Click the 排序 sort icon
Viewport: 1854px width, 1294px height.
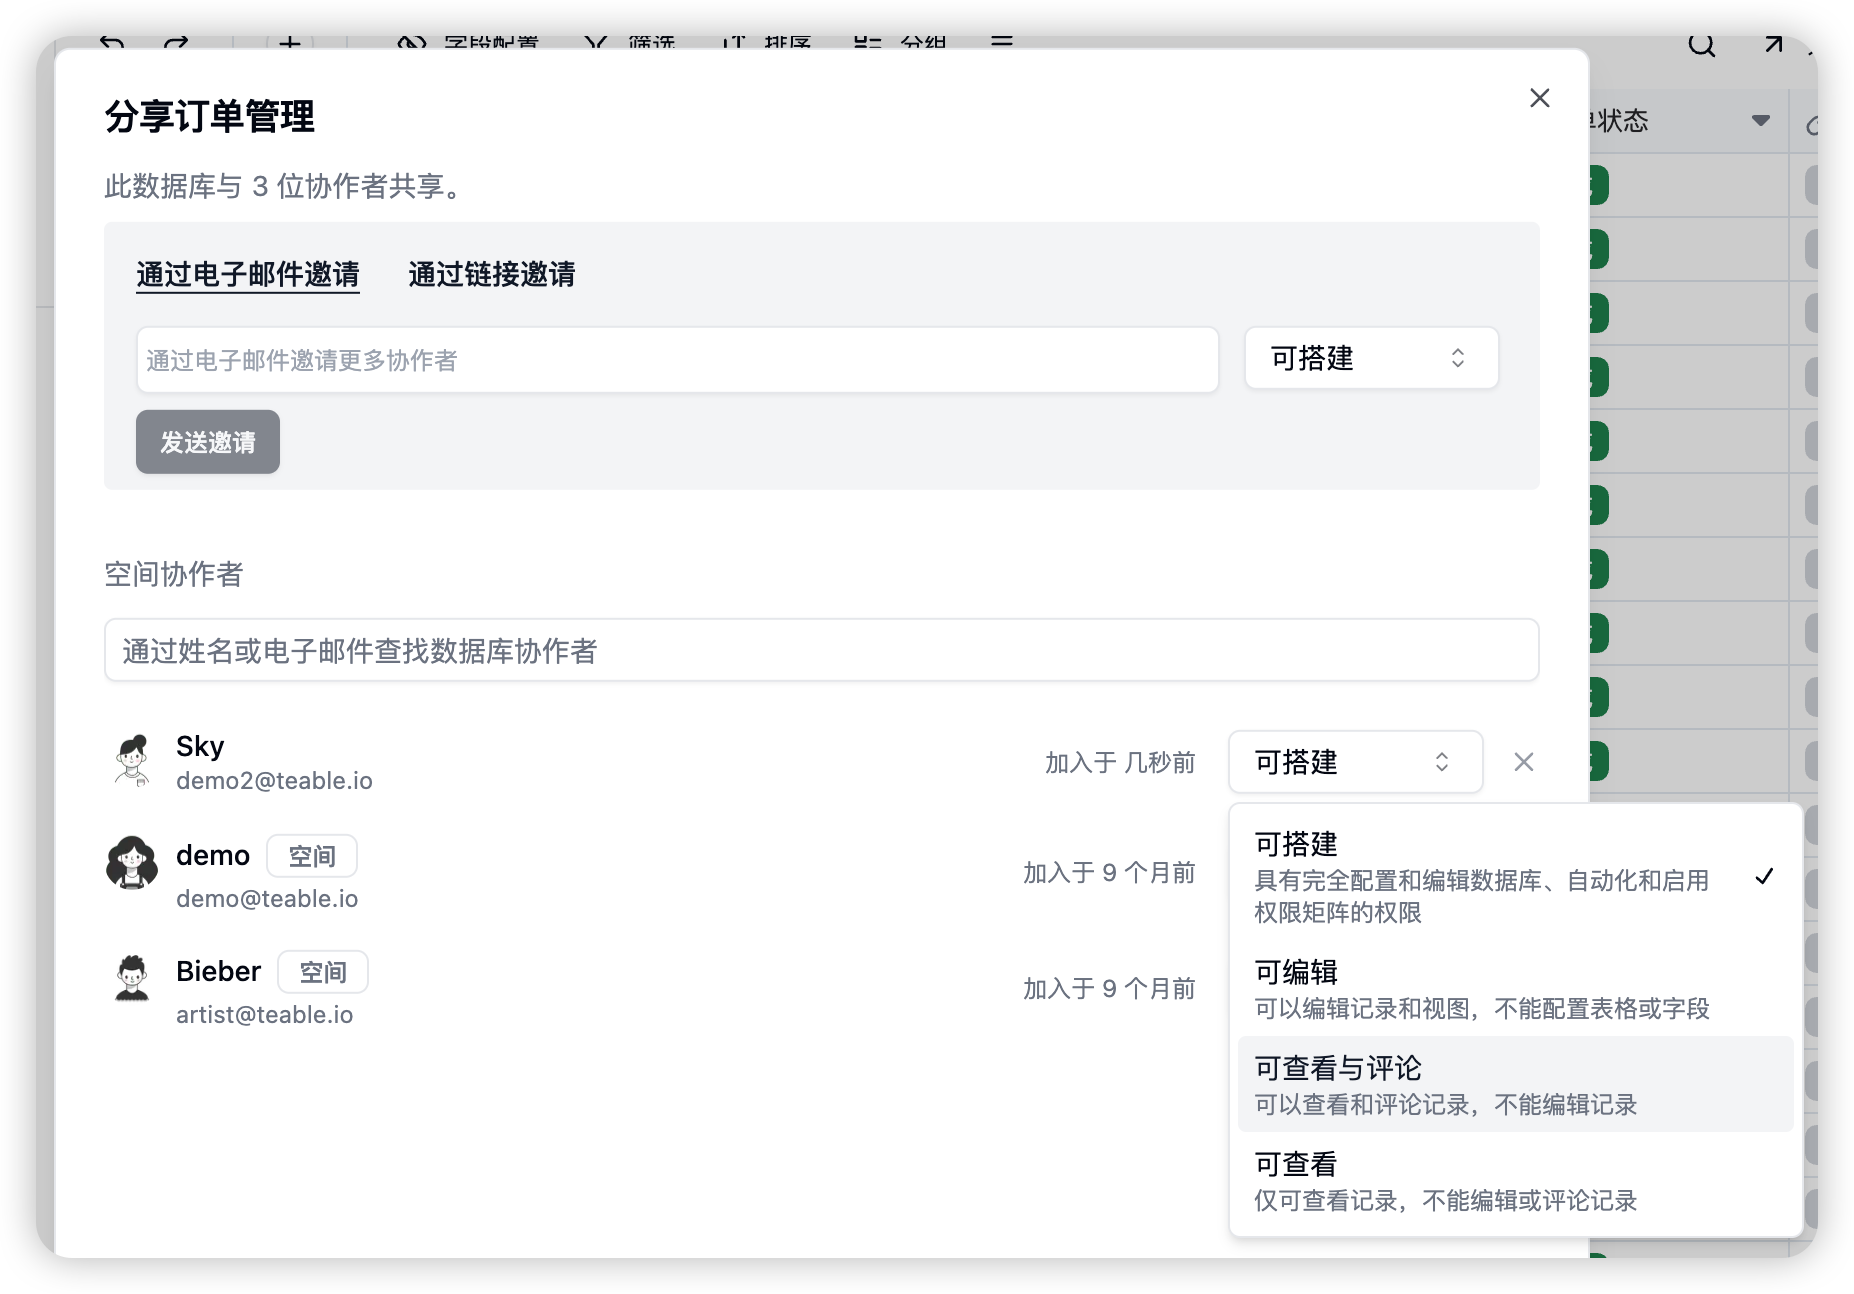pyautogui.click(x=768, y=42)
